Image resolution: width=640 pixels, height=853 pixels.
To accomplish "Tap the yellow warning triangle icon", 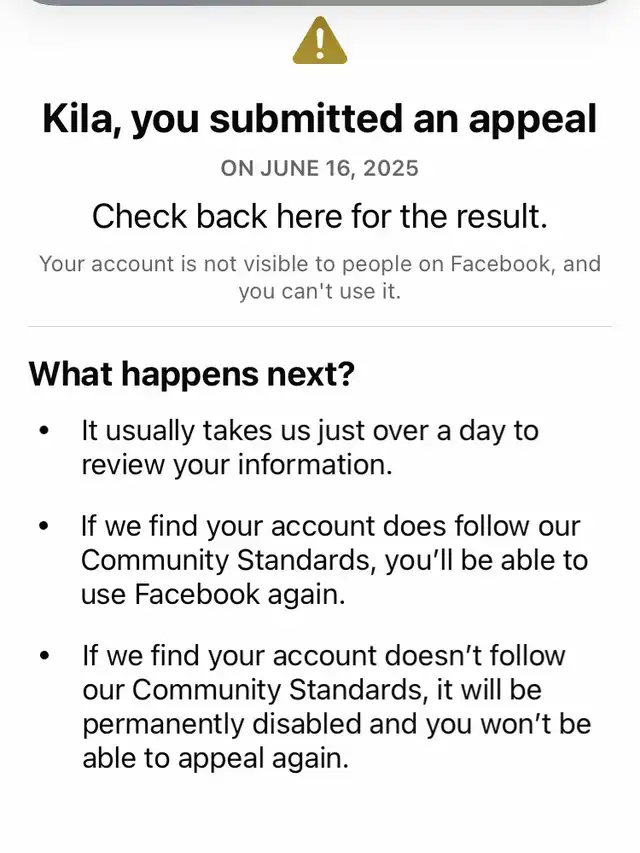I will point(320,42).
